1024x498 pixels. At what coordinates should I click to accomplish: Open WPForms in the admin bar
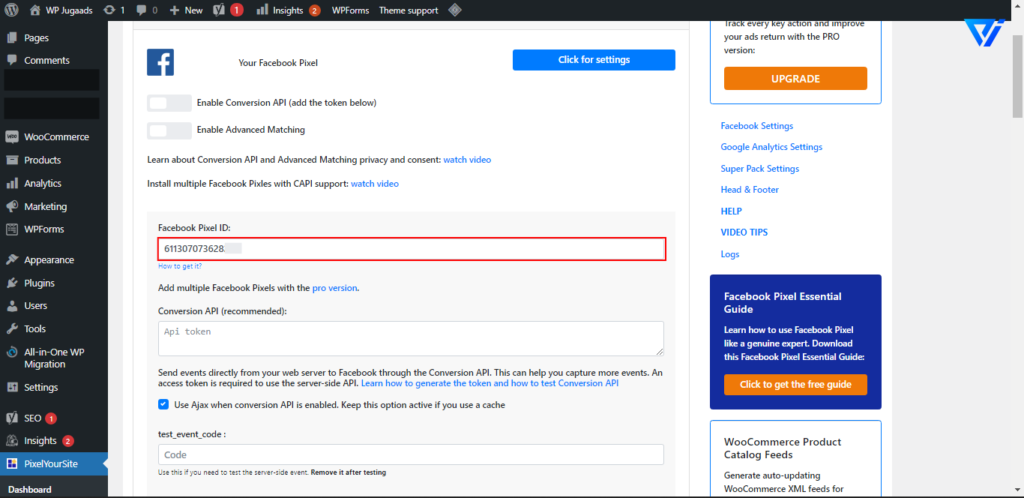point(350,10)
